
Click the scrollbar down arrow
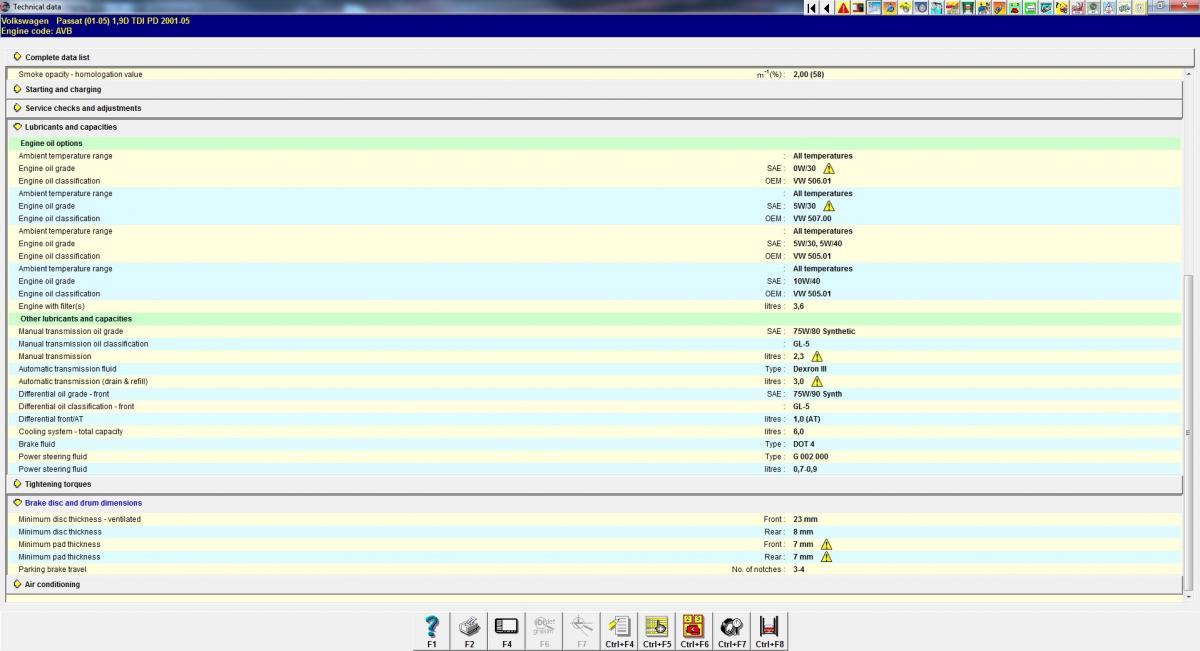1187,597
